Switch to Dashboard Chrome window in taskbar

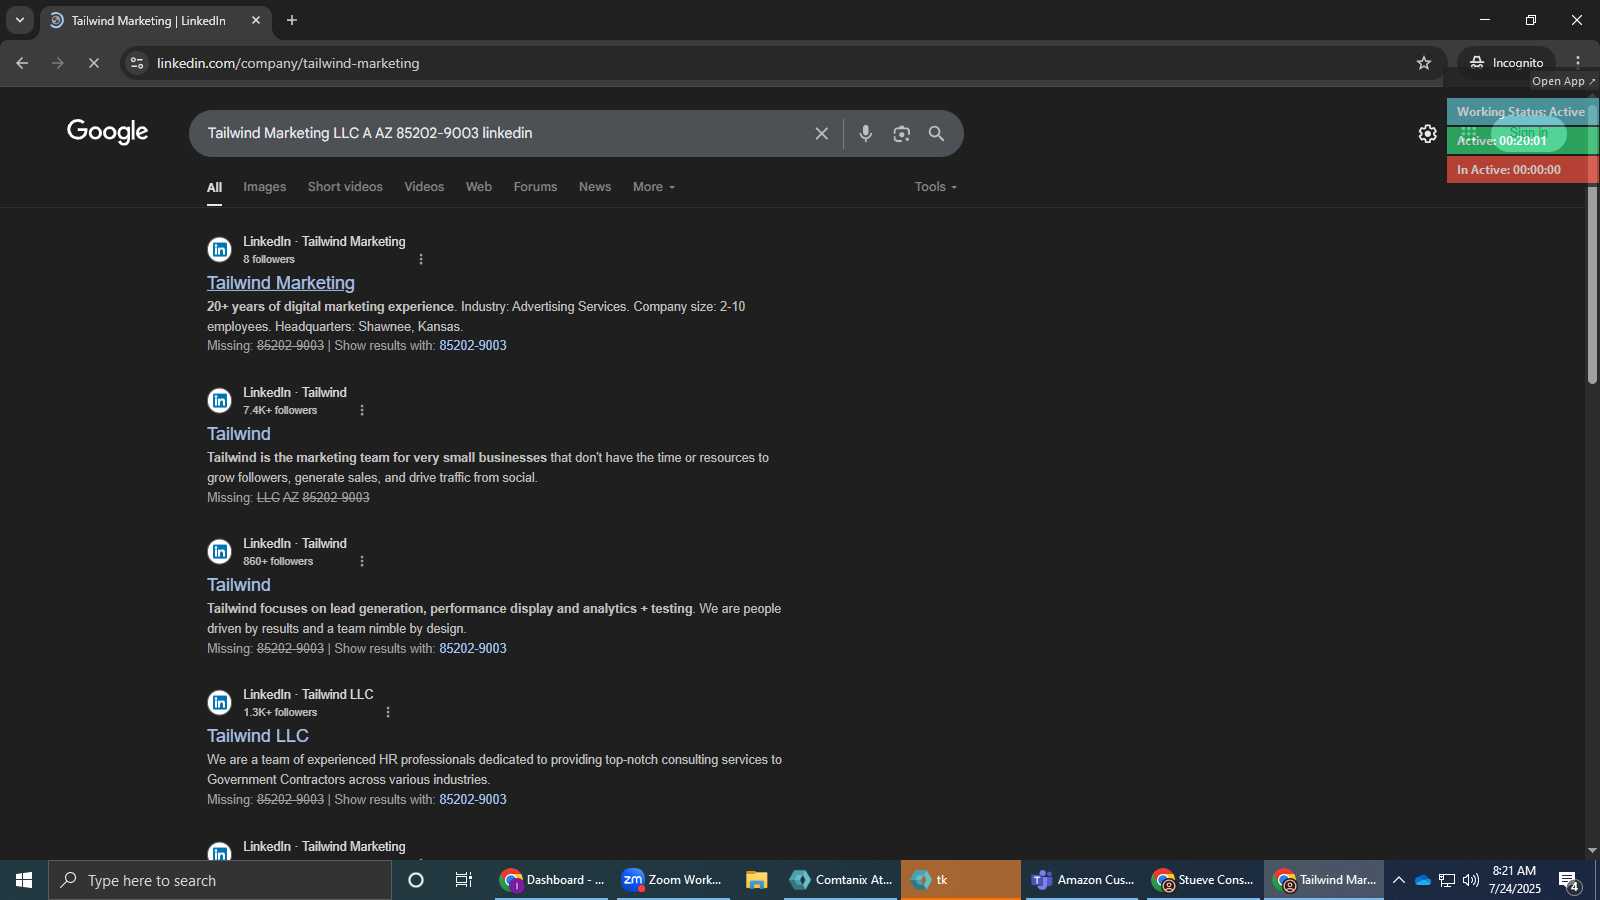[552, 880]
